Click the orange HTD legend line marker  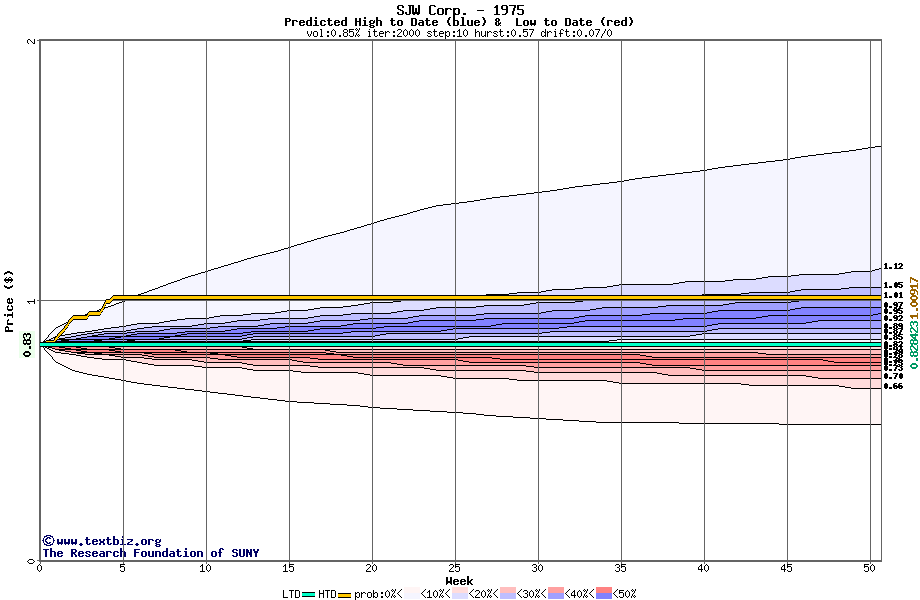point(345,594)
